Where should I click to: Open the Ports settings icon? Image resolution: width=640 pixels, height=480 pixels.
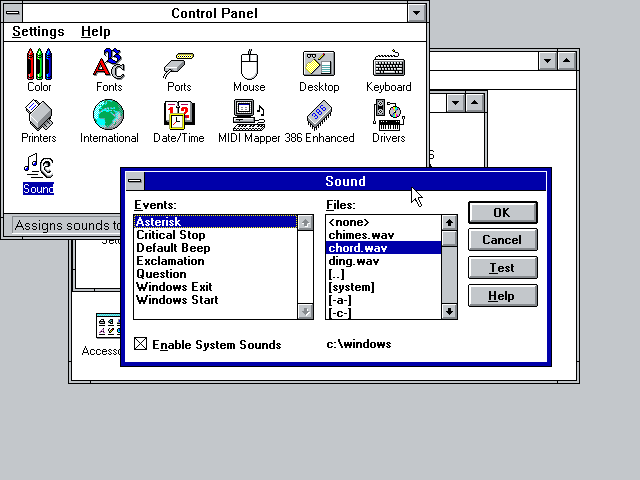179,69
